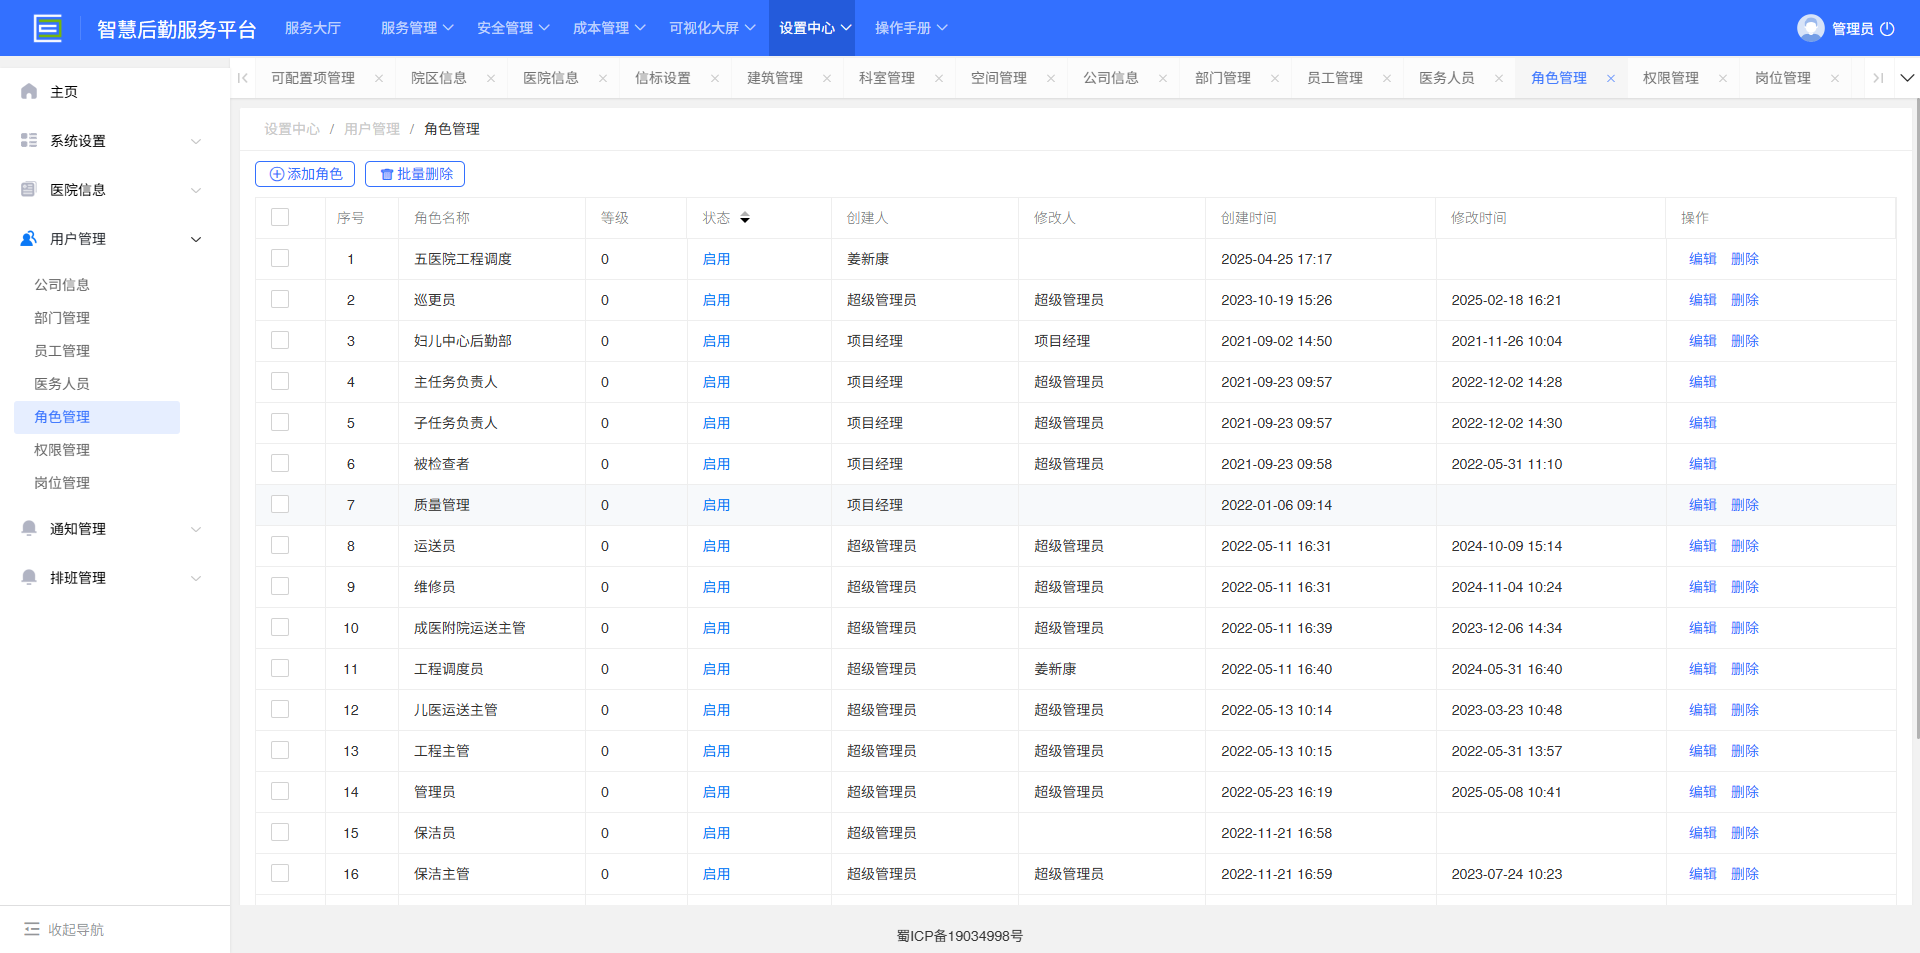Check the box for 五医院工程调度 row
The height and width of the screenshot is (953, 1920).
(x=280, y=258)
